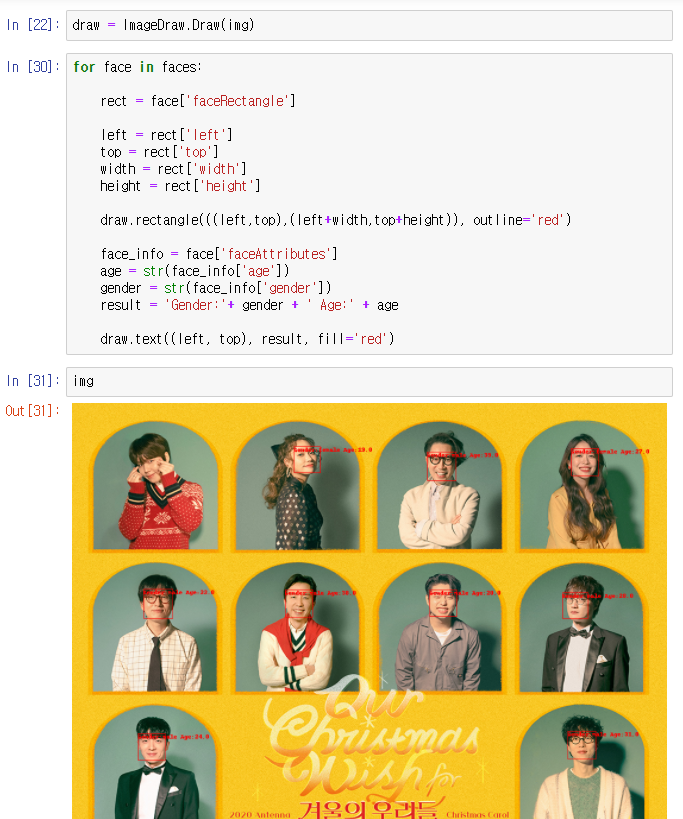Click the draw = ImageDraw.Draw(img) code cell
Viewport: 683px width, 819px height.
point(369,25)
